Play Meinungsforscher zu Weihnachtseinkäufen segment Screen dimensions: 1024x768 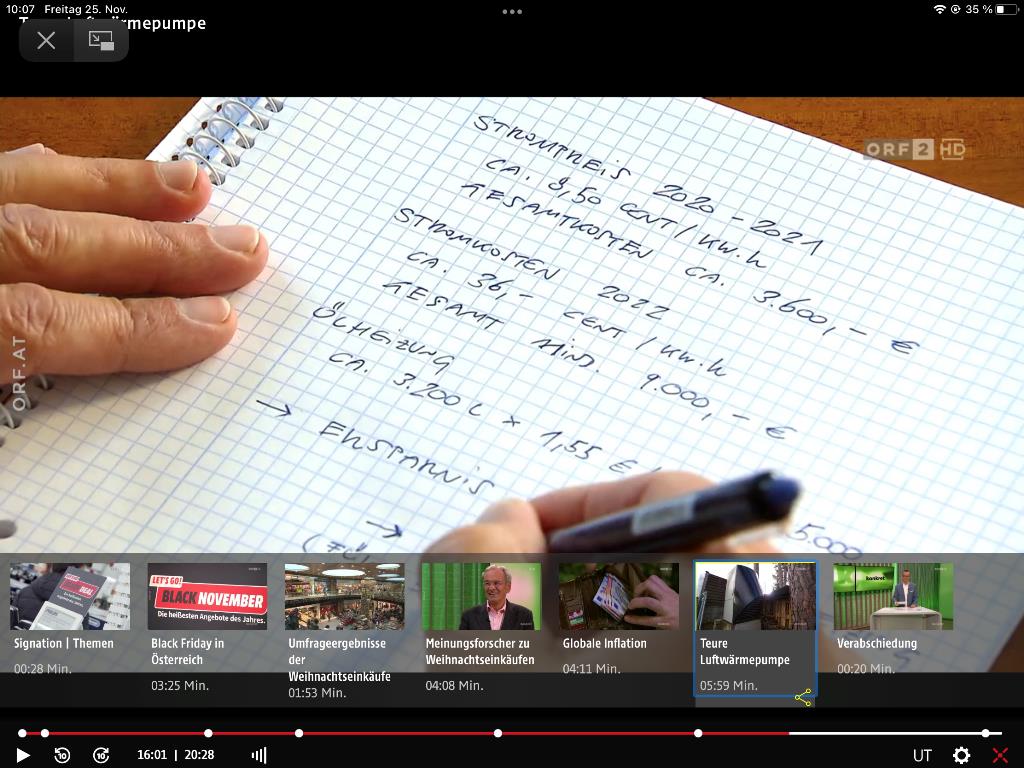[x=481, y=596]
